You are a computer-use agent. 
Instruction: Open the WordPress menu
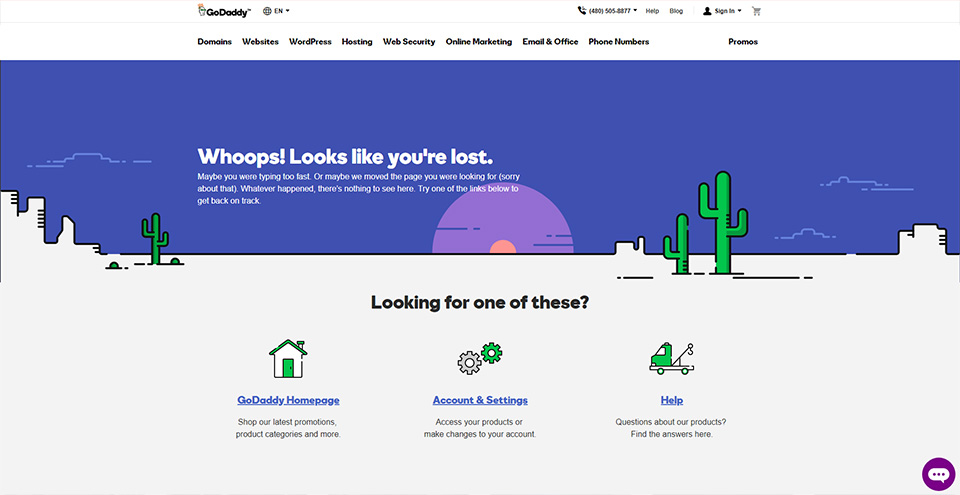click(310, 42)
